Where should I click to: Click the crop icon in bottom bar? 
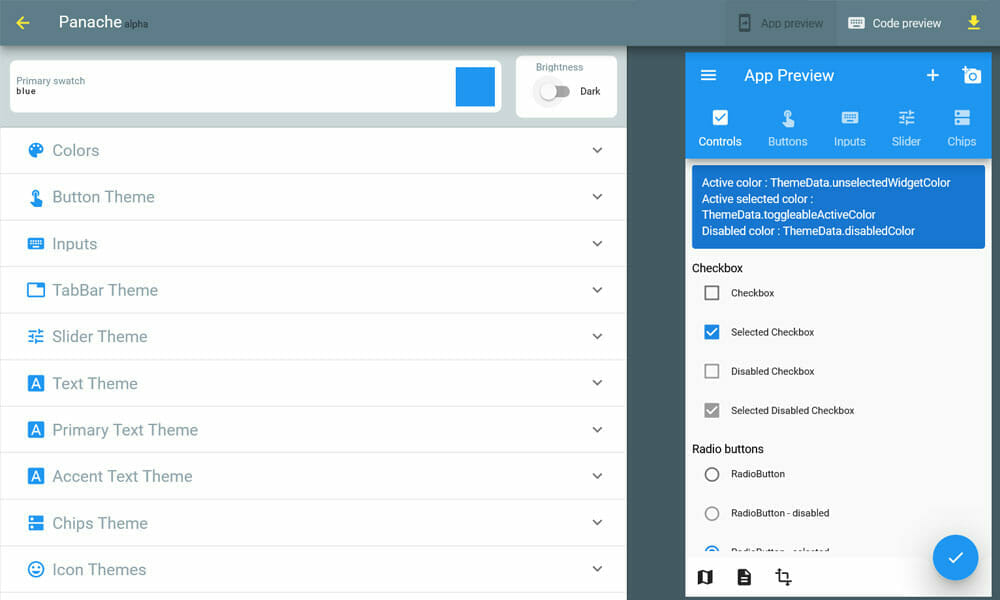click(783, 577)
